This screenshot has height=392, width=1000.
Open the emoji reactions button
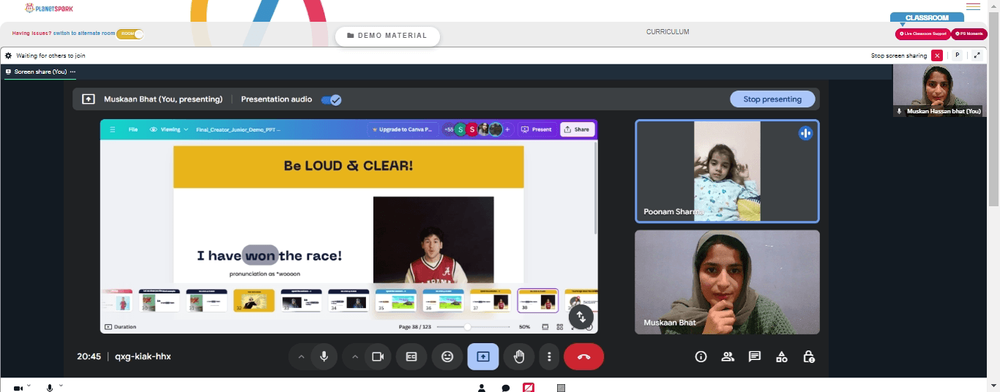pos(447,357)
